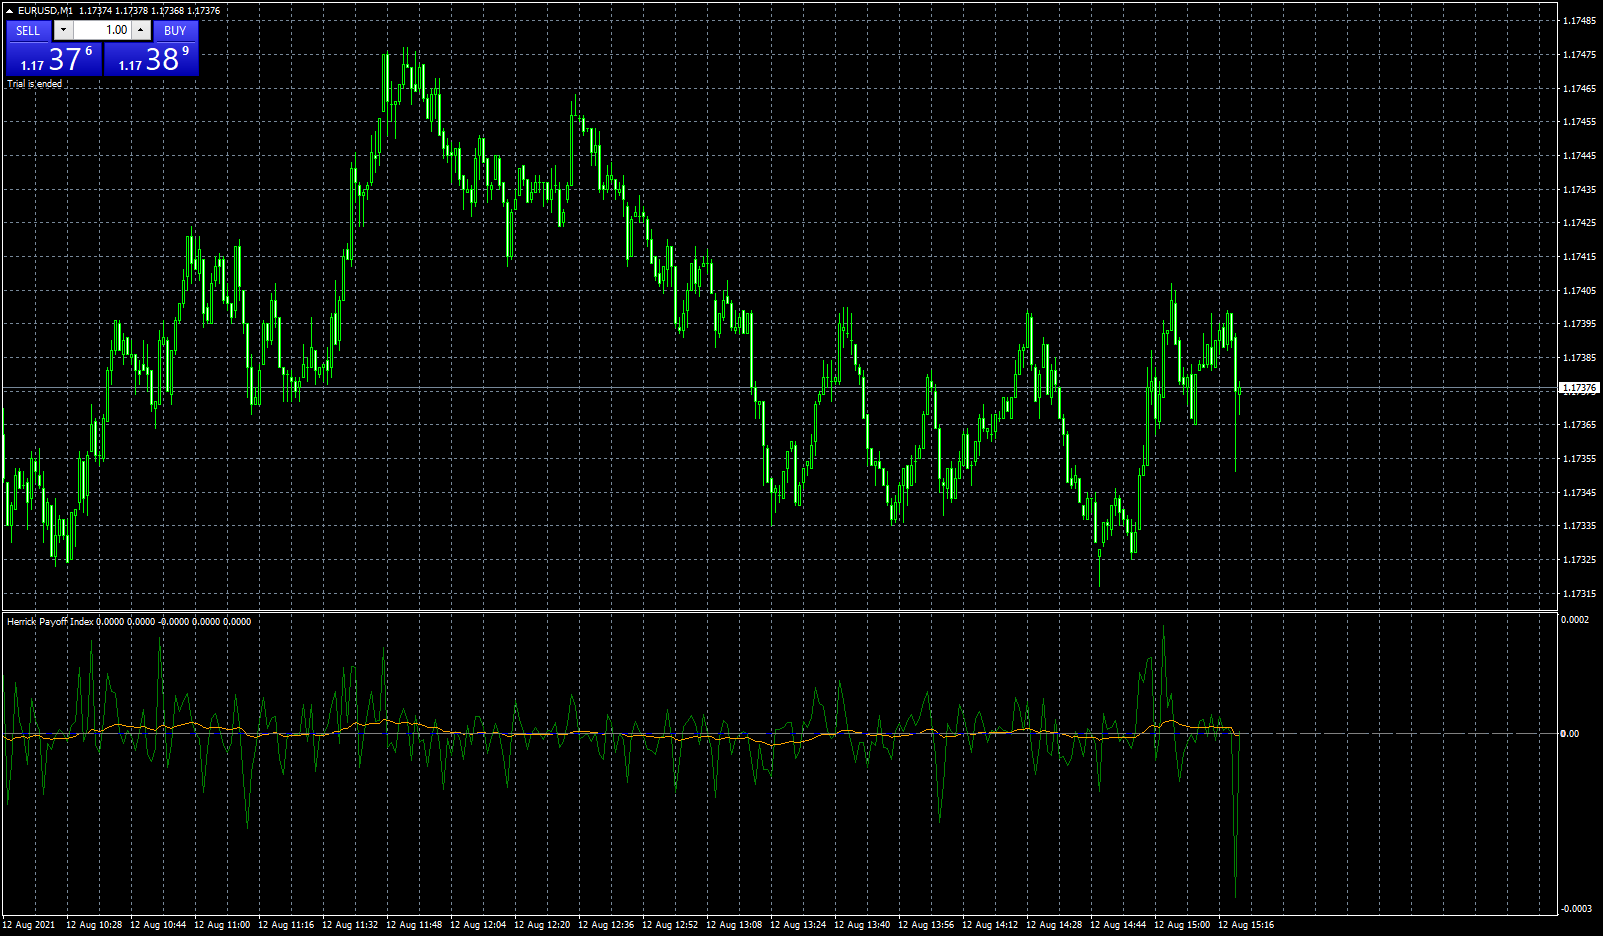1603x936 pixels.
Task: Click time axis label 12 Aug 12:20
Action: 542,925
